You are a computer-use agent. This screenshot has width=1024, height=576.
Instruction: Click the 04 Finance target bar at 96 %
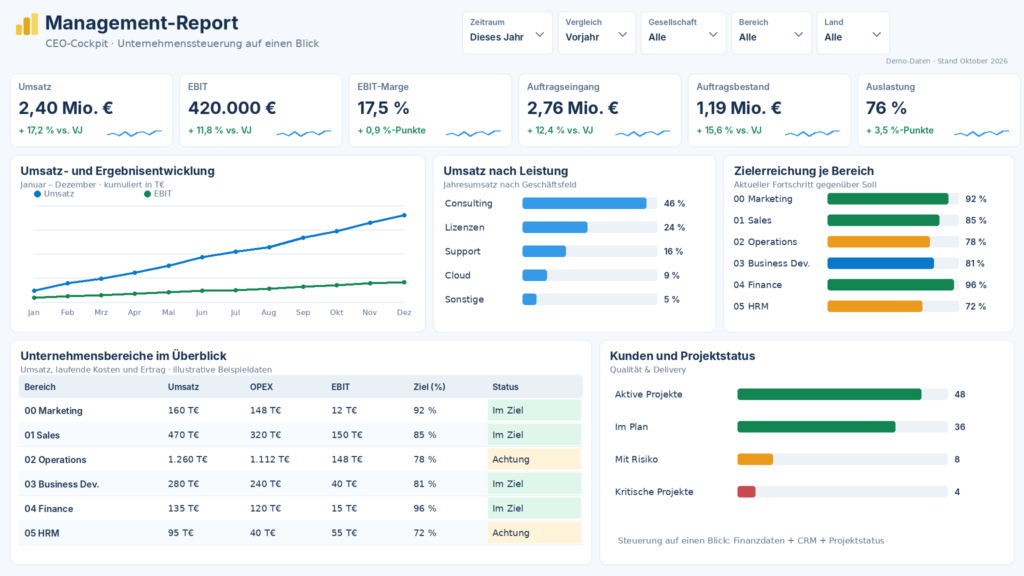pos(891,285)
